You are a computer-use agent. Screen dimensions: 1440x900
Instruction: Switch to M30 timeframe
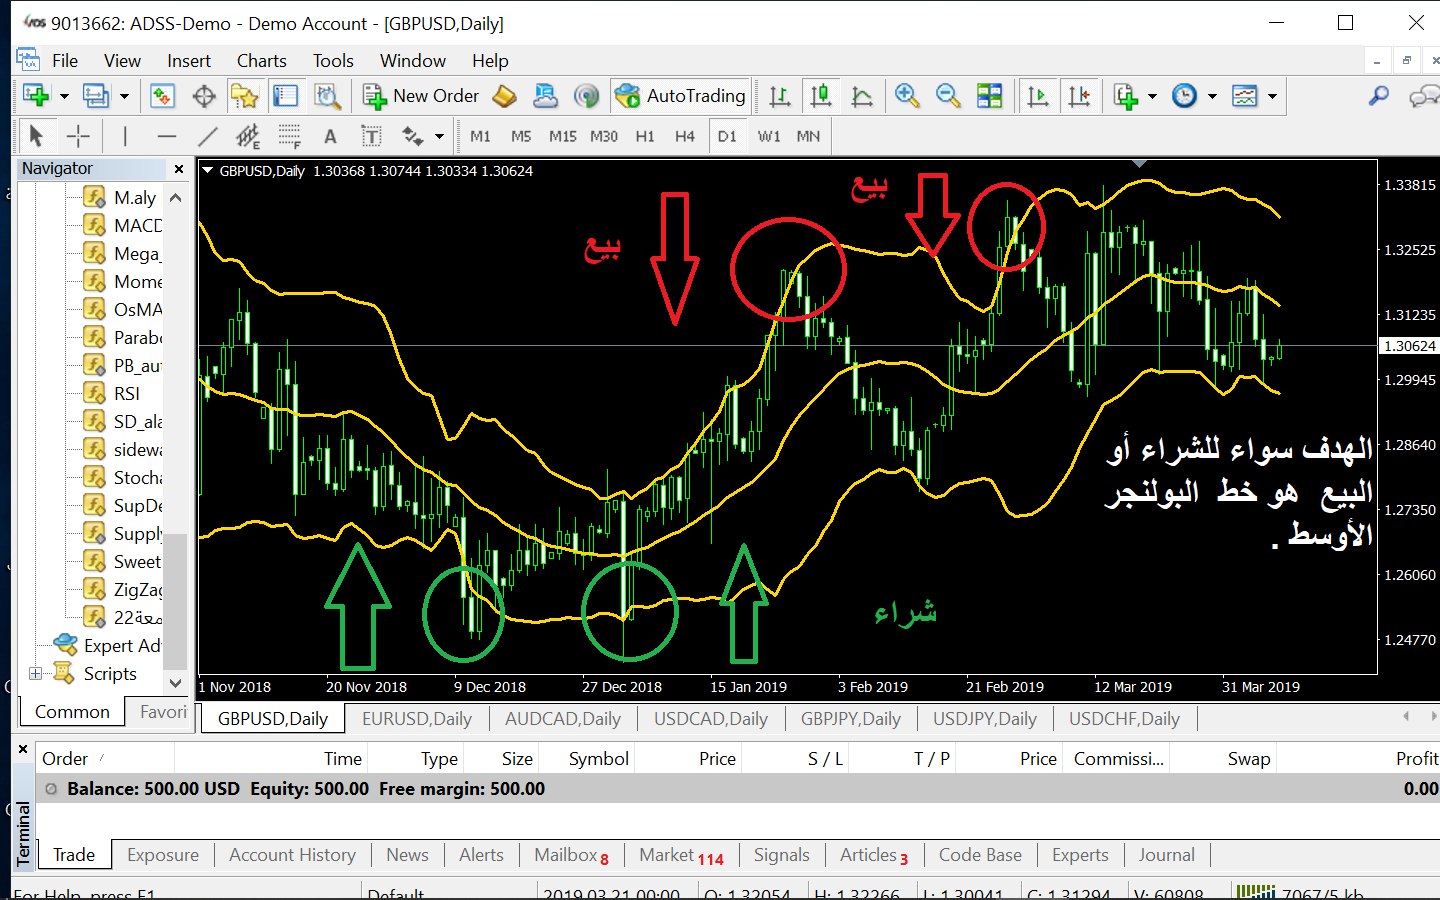604,136
